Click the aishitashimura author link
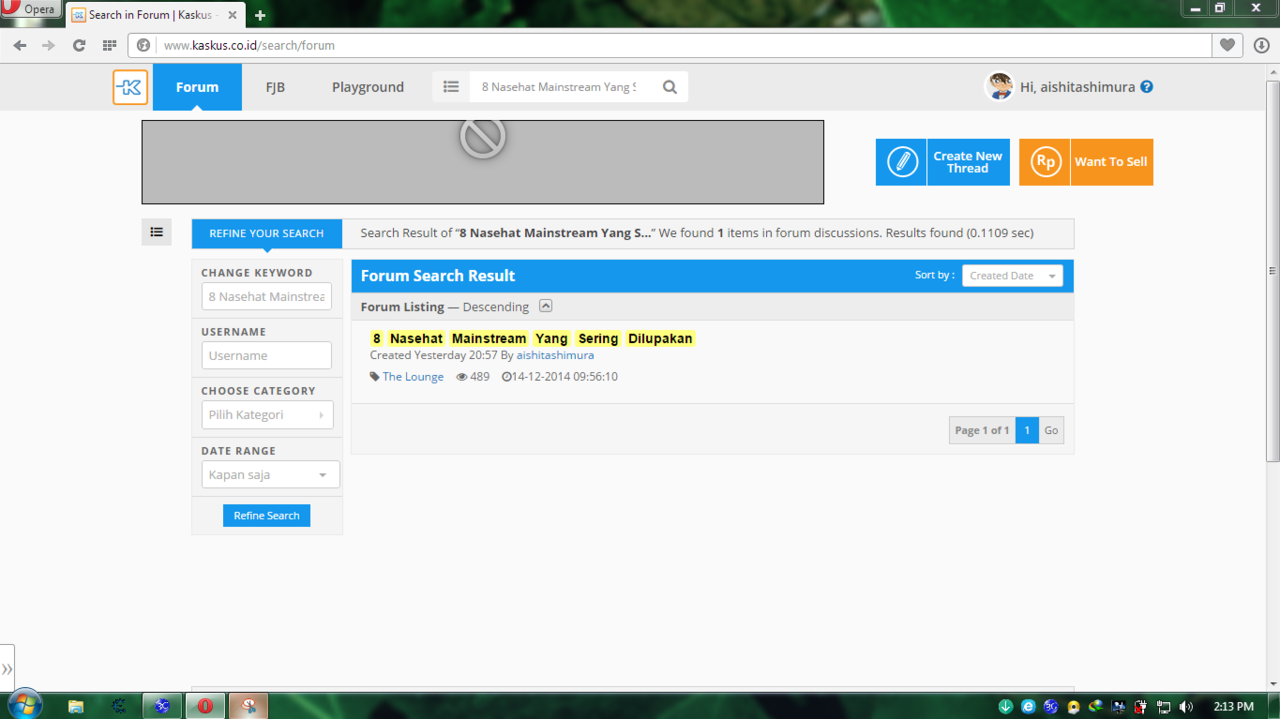 [555, 355]
